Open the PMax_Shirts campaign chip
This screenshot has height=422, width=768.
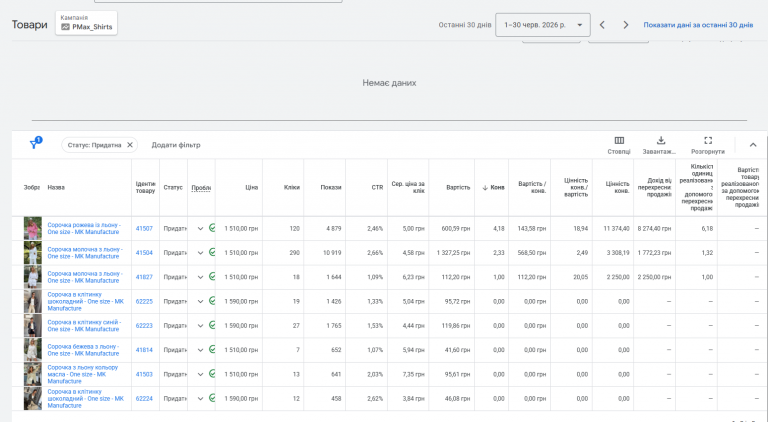[86, 23]
